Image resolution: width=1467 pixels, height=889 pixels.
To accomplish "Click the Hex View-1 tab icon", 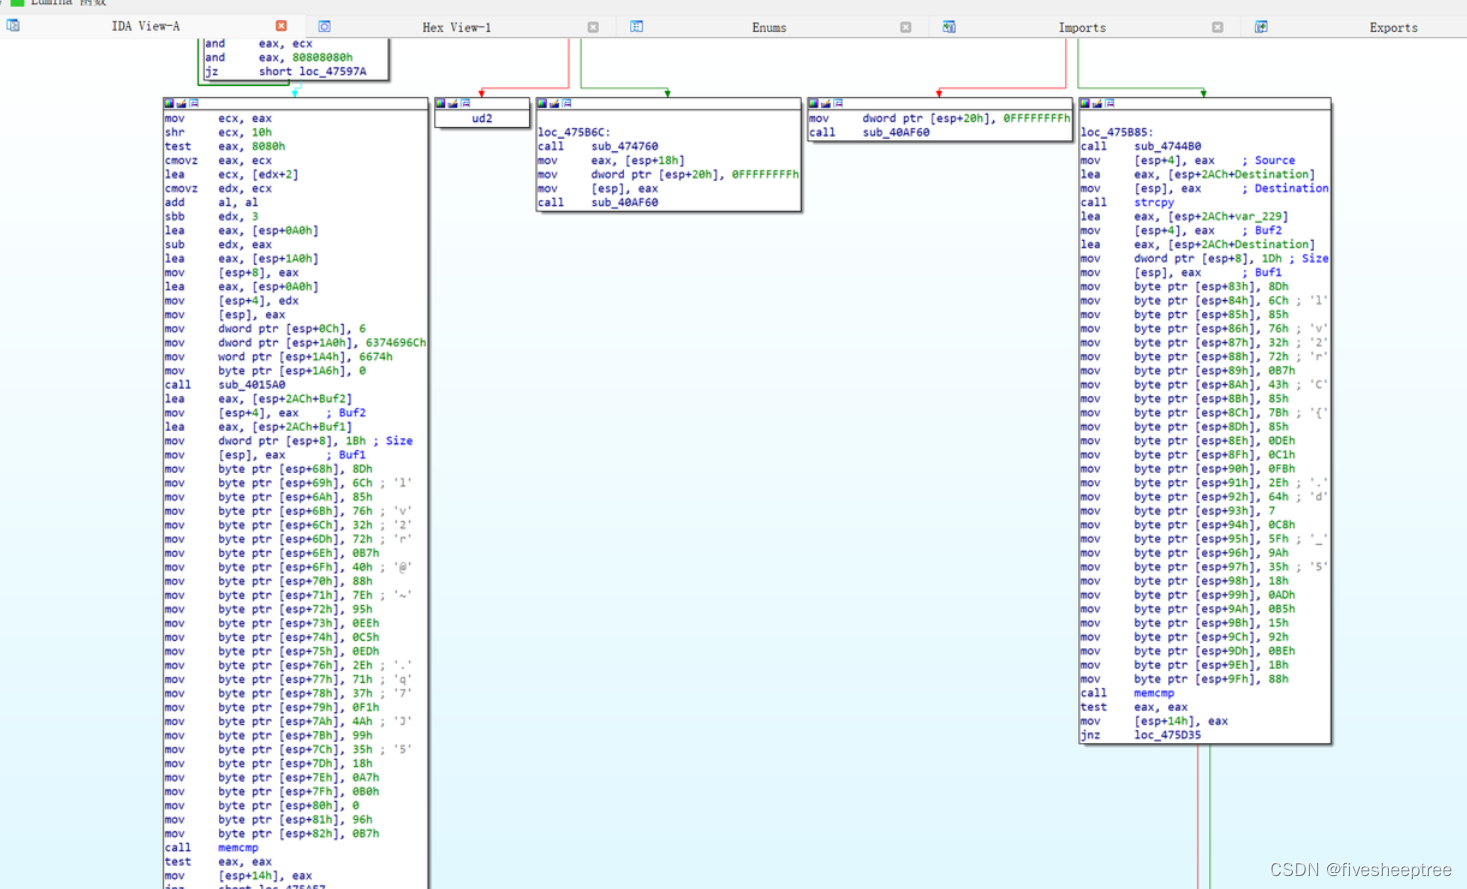I will click(323, 27).
